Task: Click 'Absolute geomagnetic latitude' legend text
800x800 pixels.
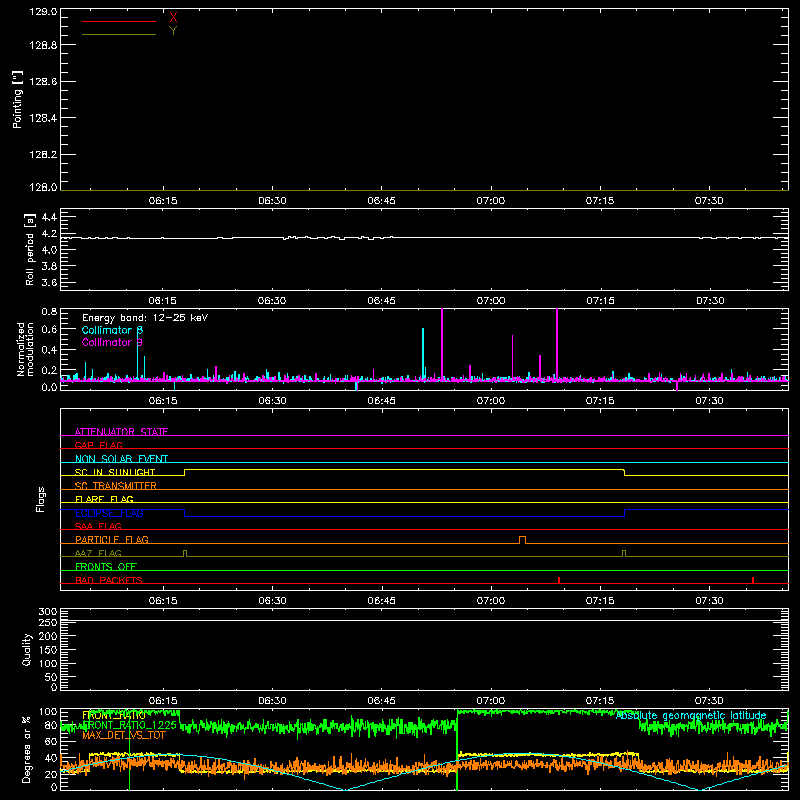Action: click(x=691, y=715)
